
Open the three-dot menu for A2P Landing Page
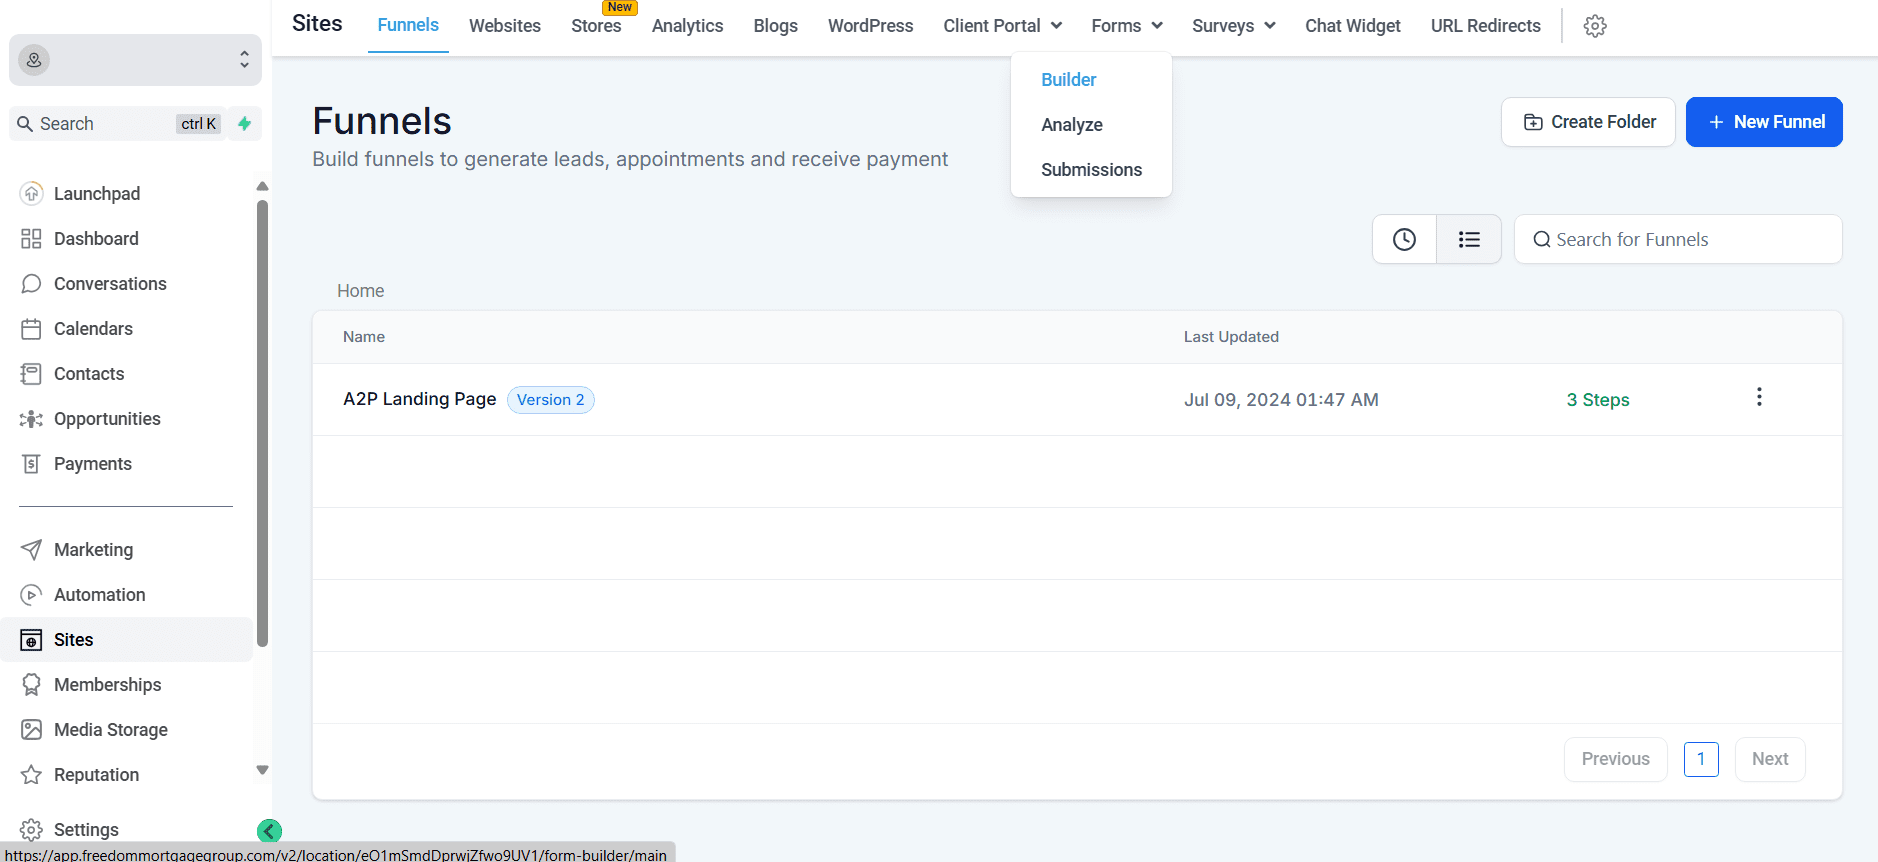click(1759, 398)
